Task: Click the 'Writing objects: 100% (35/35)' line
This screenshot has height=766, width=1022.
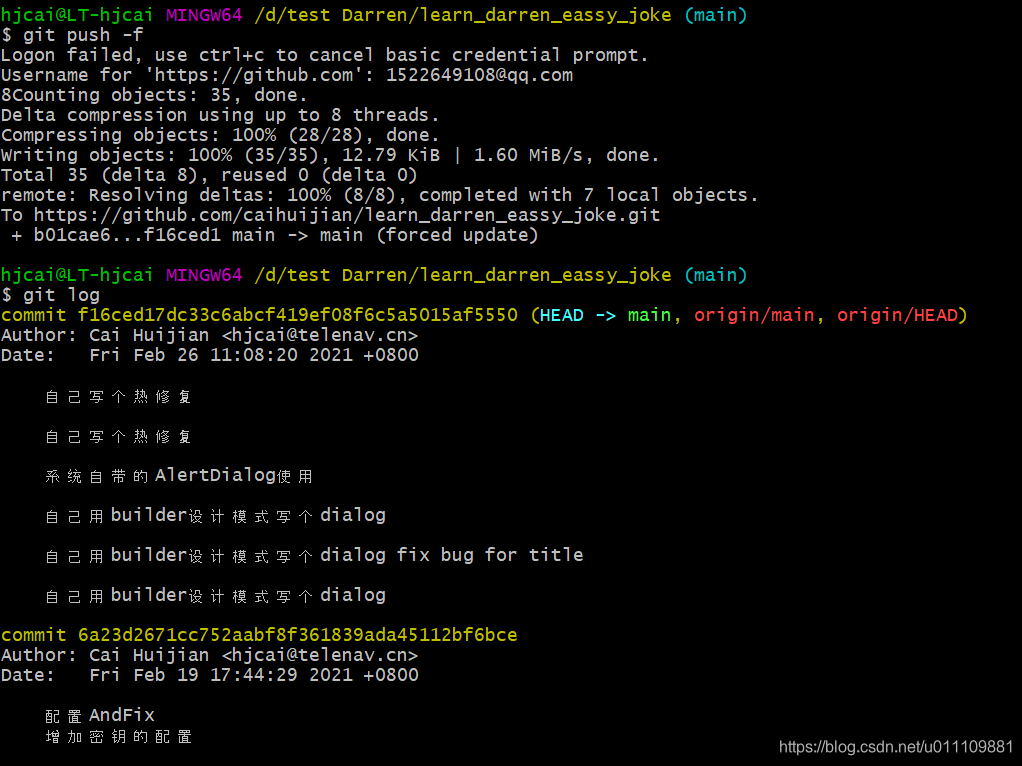Action: click(x=330, y=155)
